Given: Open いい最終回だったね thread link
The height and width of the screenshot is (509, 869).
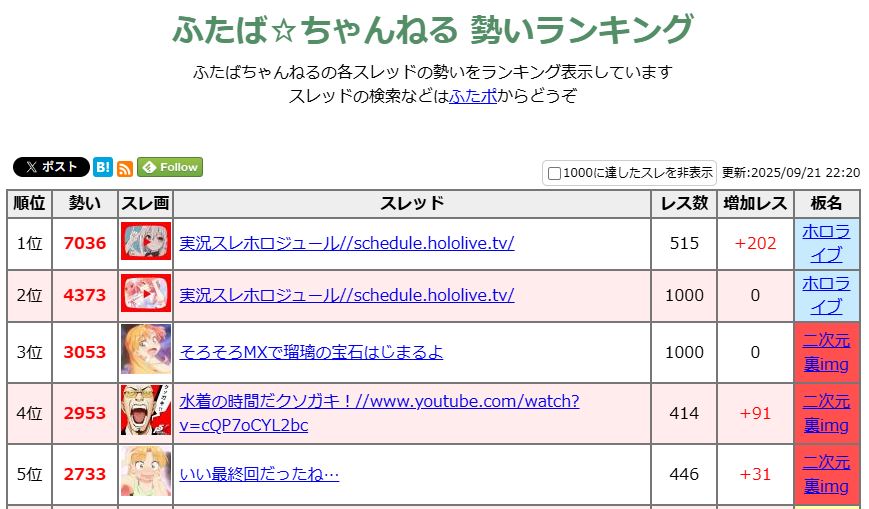Looking at the screenshot, I should [259, 474].
